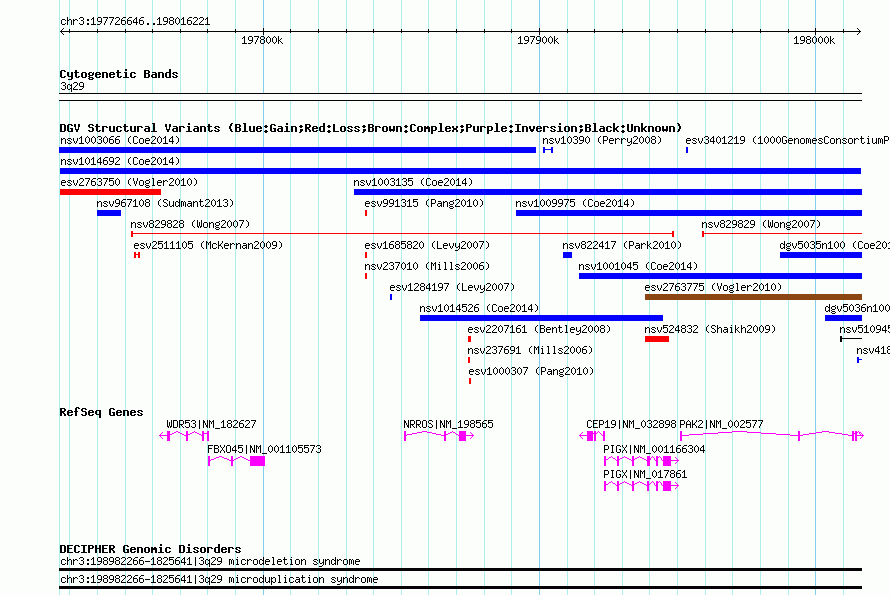Select the brown esv2763775 (Vogler2010) complex bar
The width and height of the screenshot is (890, 595).
[753, 297]
